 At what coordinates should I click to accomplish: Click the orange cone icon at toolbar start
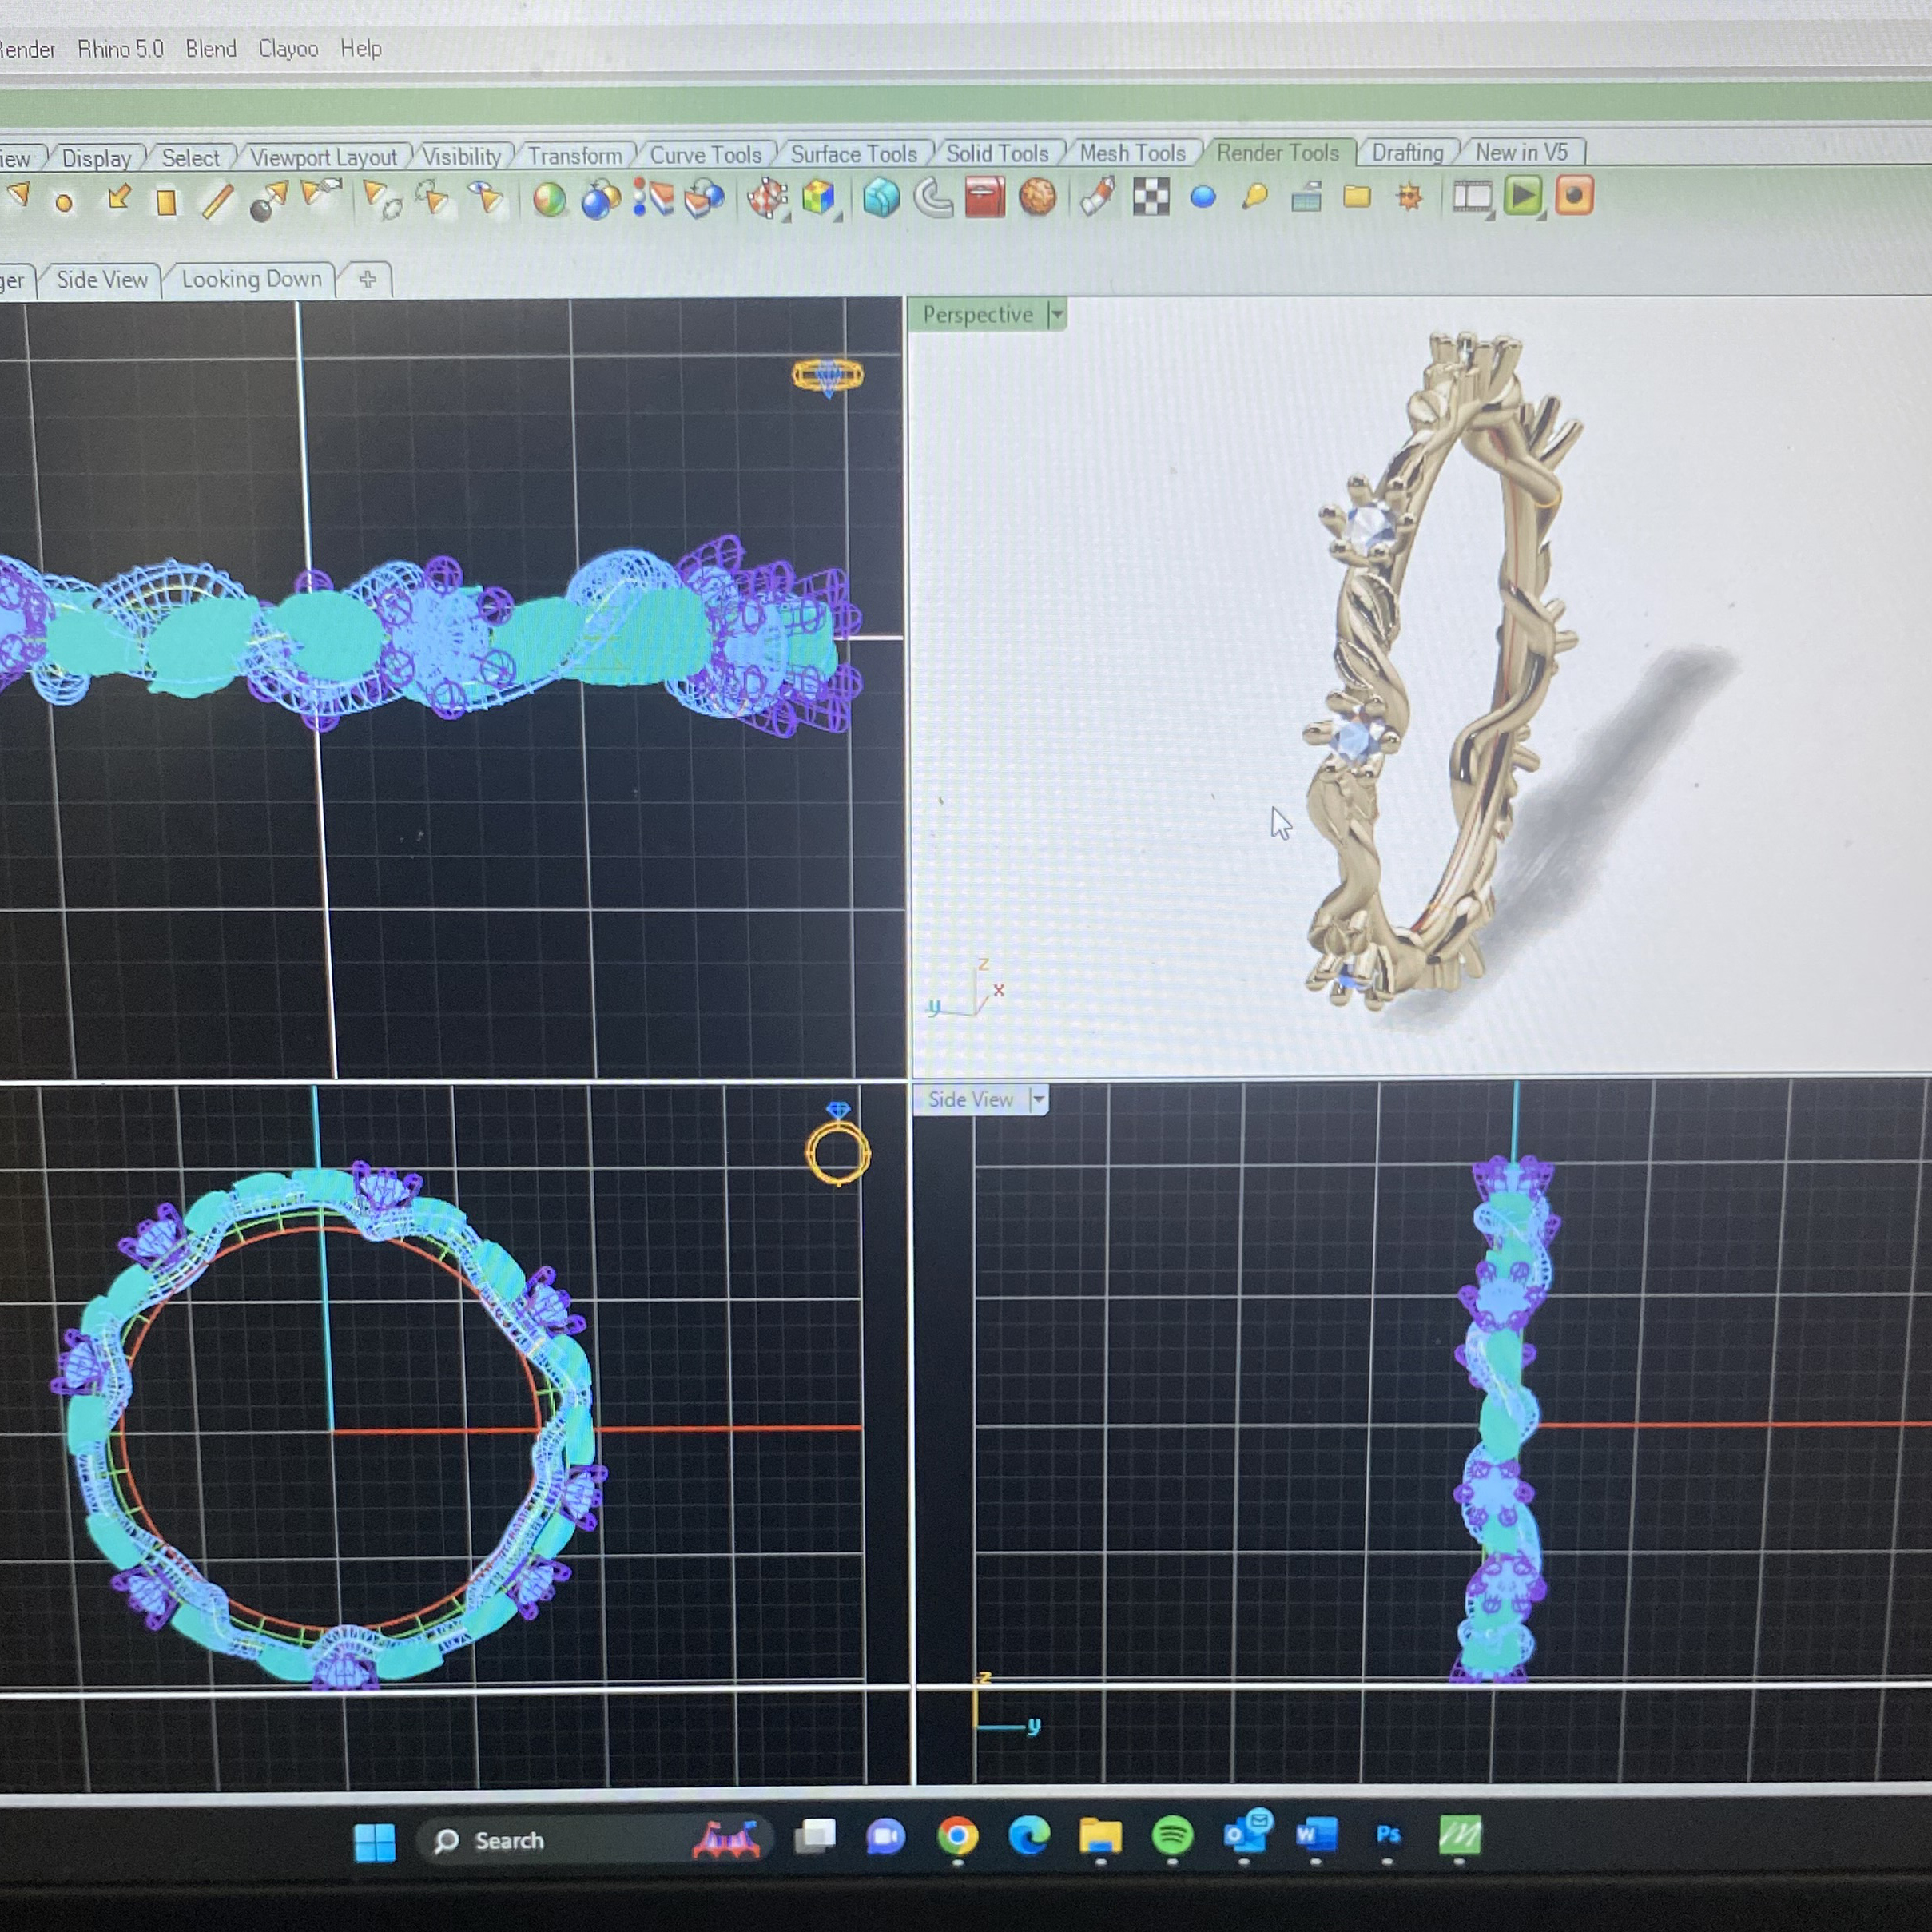tap(18, 197)
